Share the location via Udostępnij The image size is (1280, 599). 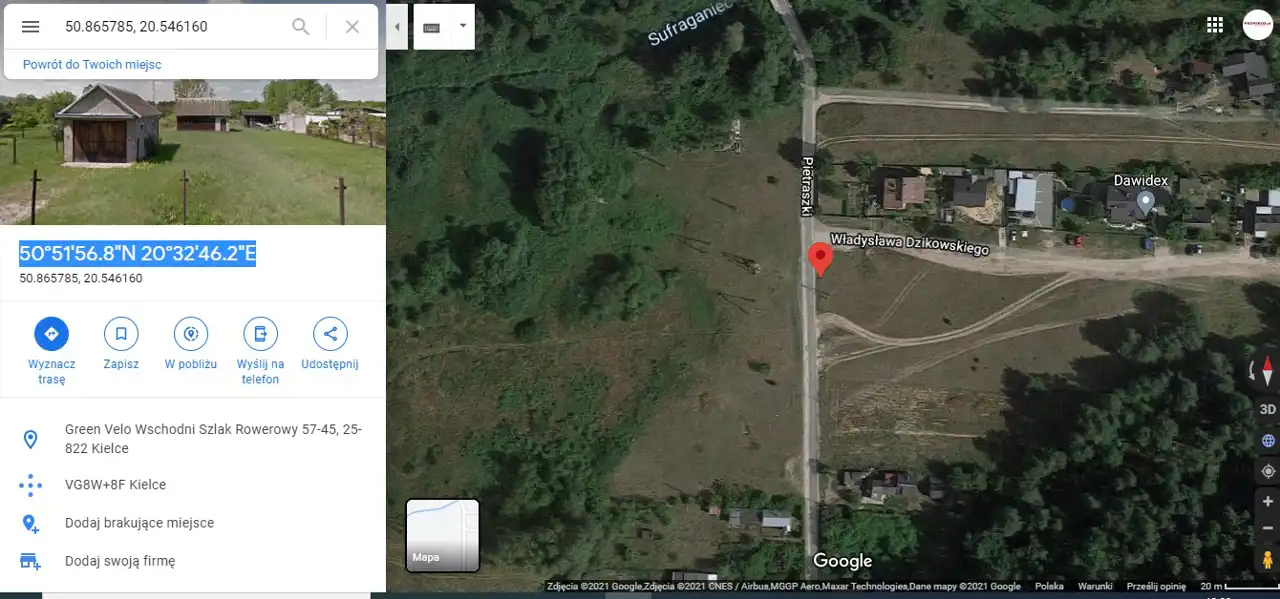point(330,334)
